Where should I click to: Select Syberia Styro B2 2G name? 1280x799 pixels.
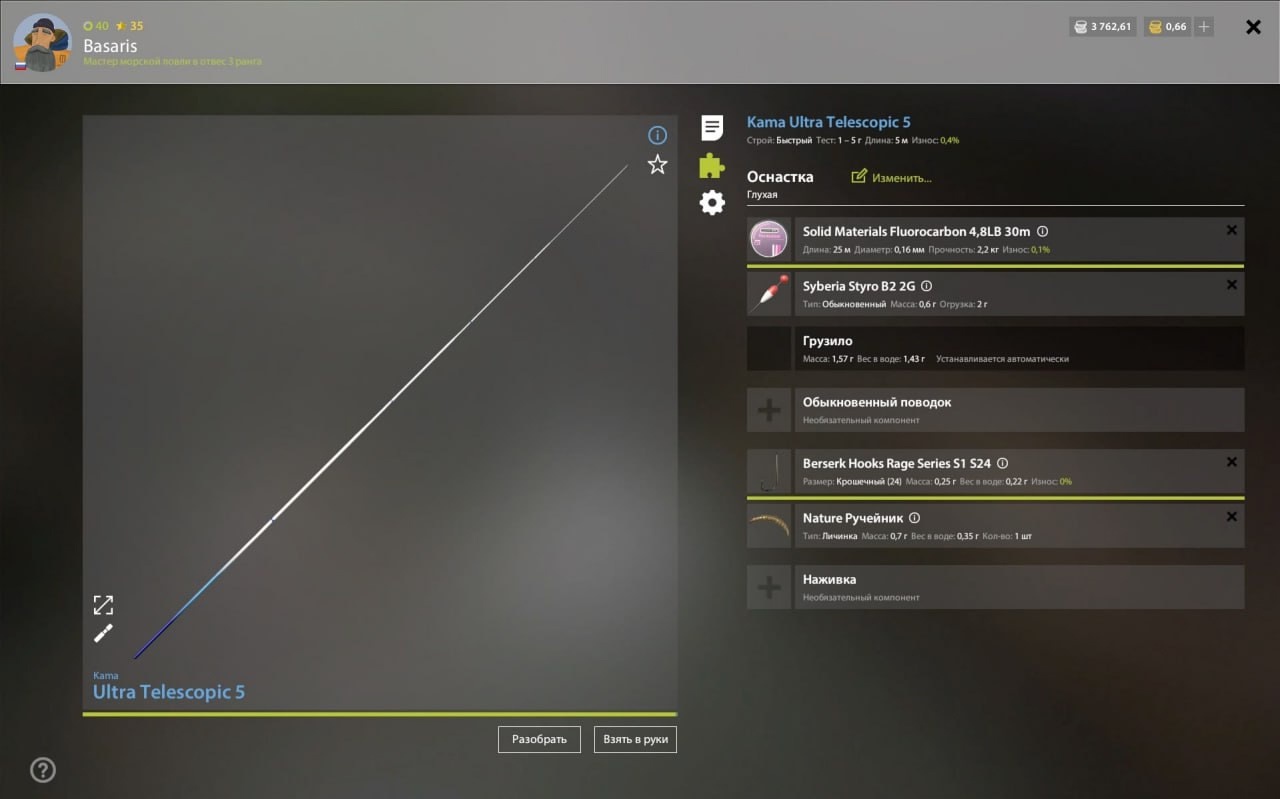(x=859, y=286)
